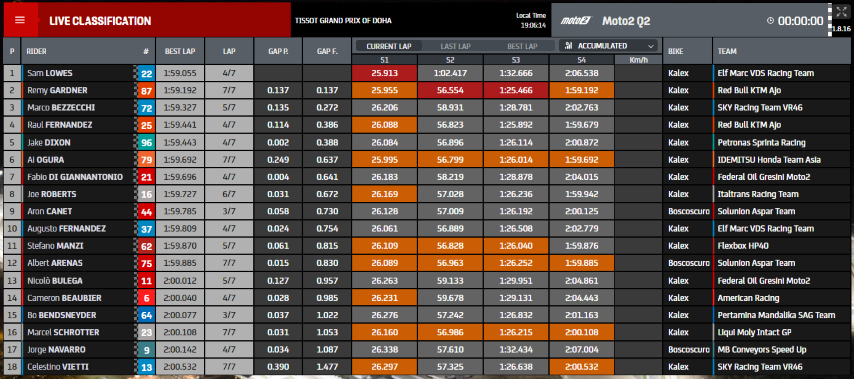Click the Km/h column header
This screenshot has height=379, width=854.
[638, 60]
